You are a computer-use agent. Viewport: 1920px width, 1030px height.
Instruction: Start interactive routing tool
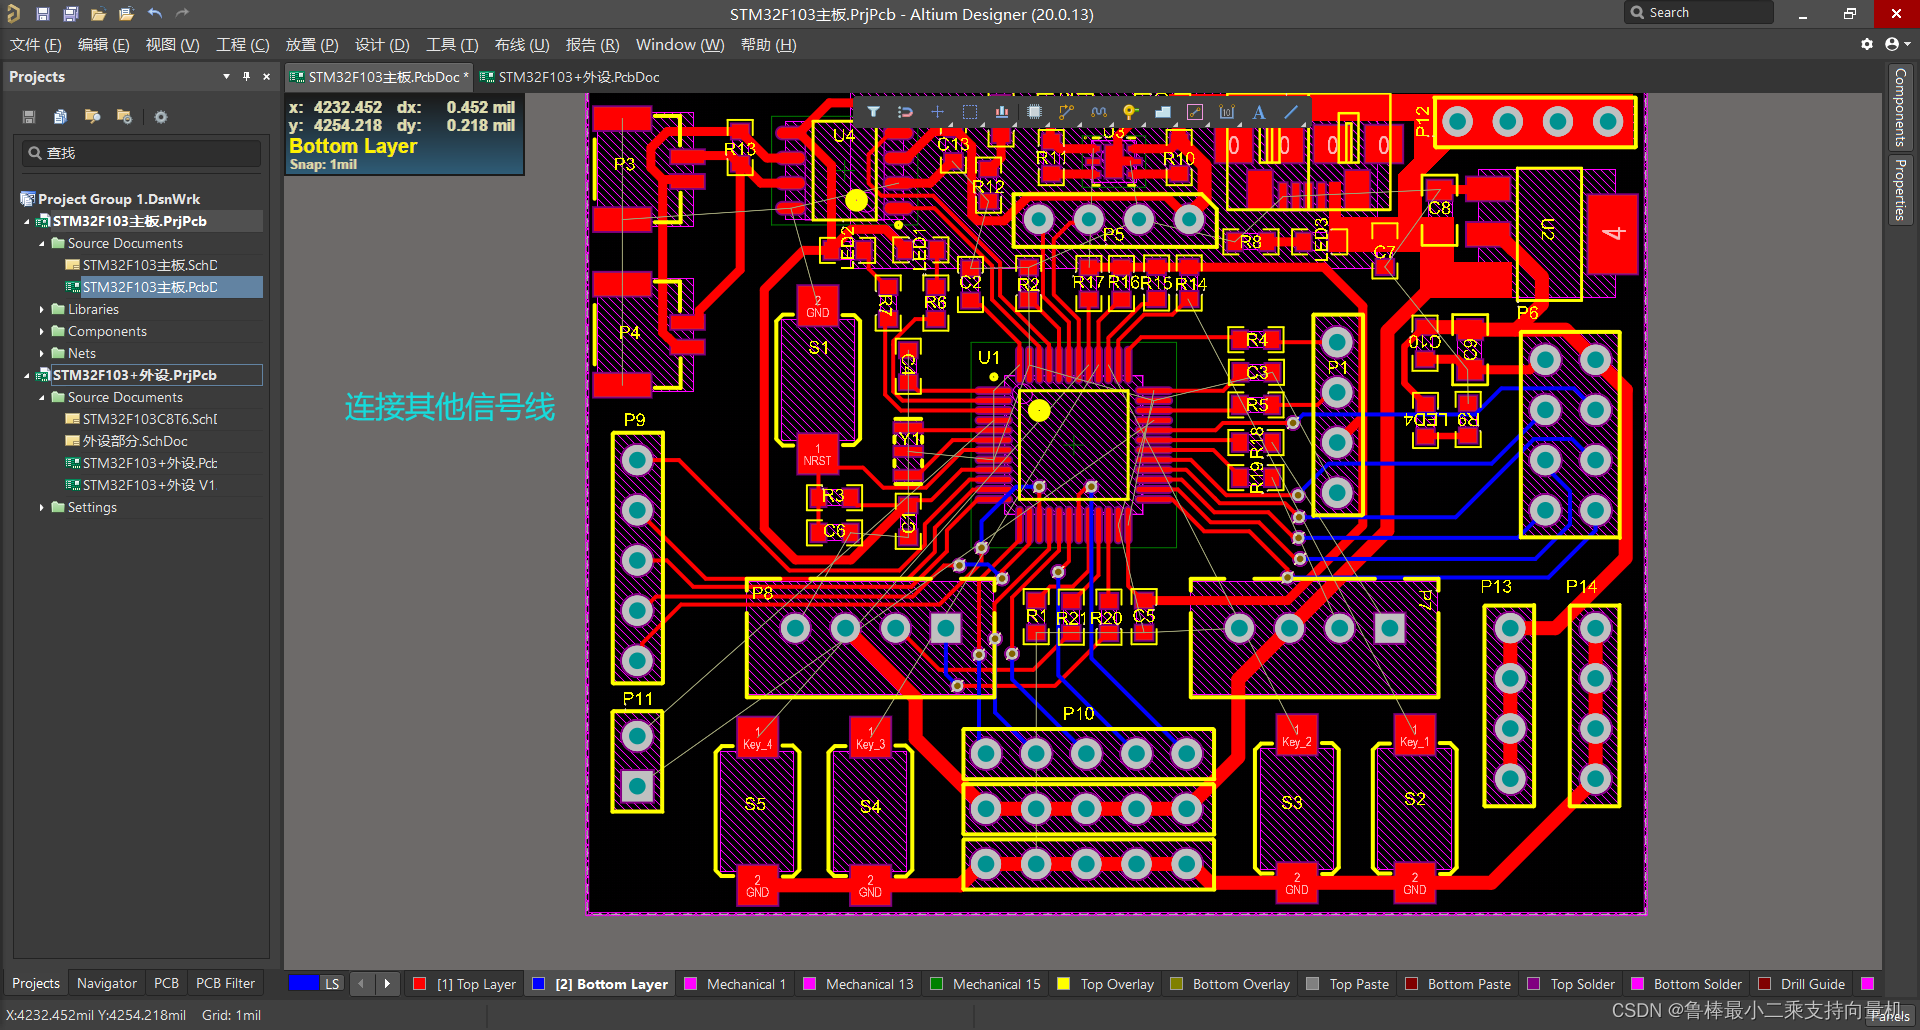pos(1066,112)
